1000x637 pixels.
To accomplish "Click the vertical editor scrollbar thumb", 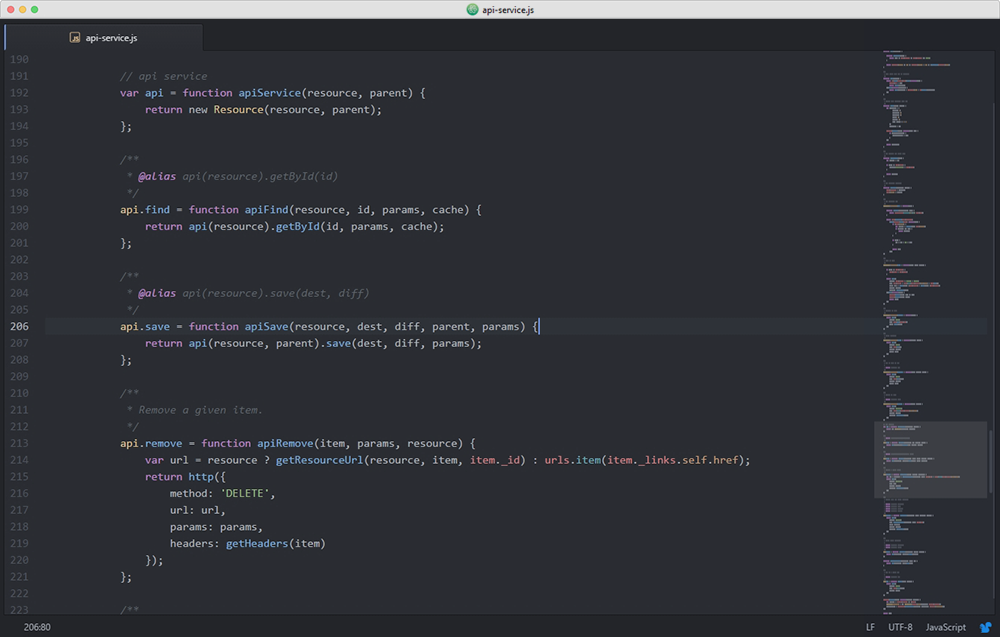I will click(x=990, y=460).
